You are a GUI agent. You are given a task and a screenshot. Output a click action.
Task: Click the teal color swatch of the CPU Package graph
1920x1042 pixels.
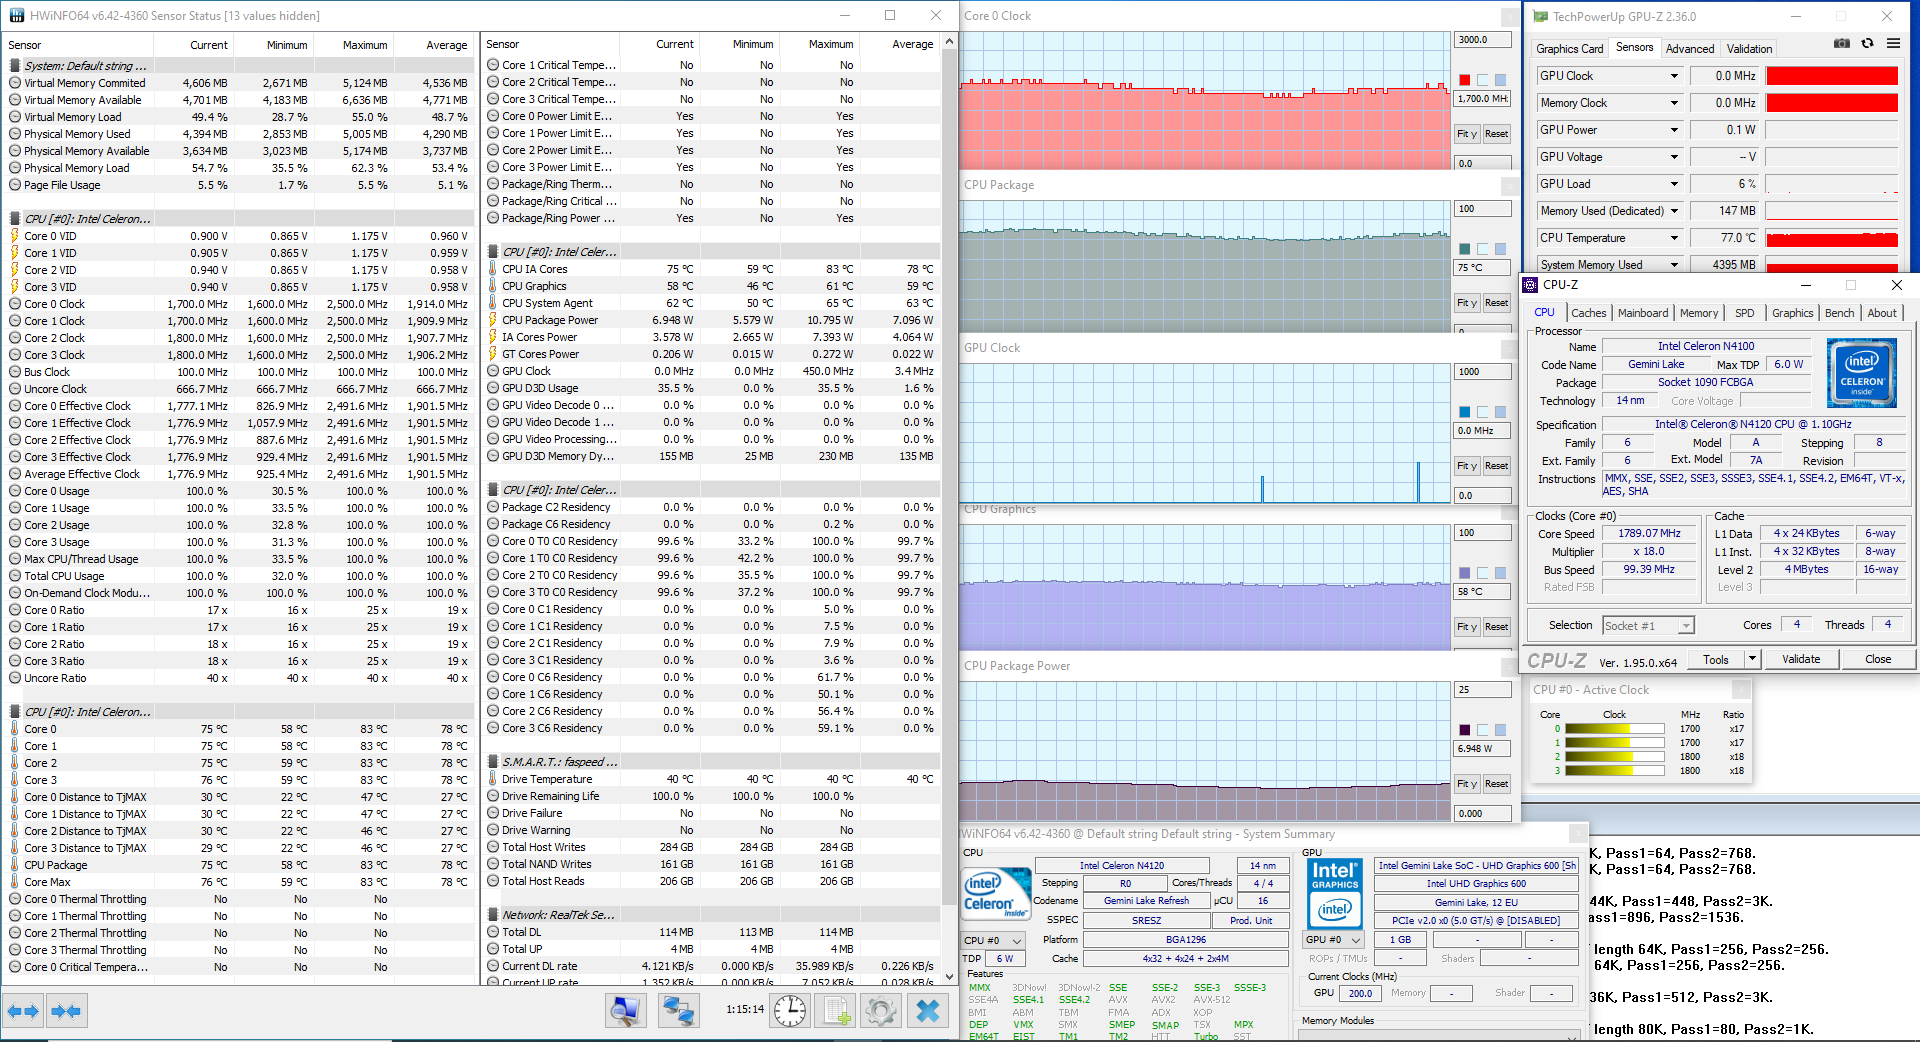coord(1465,249)
